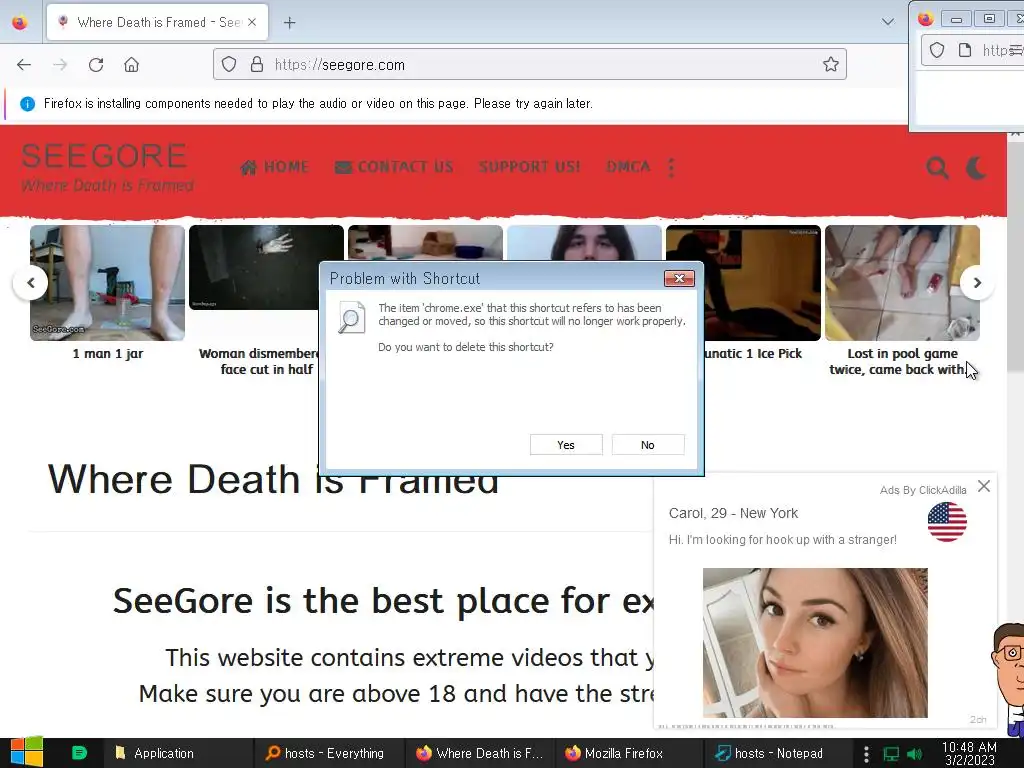Open the Windows Start button
Screen dimensions: 1024x768
(x=27, y=752)
